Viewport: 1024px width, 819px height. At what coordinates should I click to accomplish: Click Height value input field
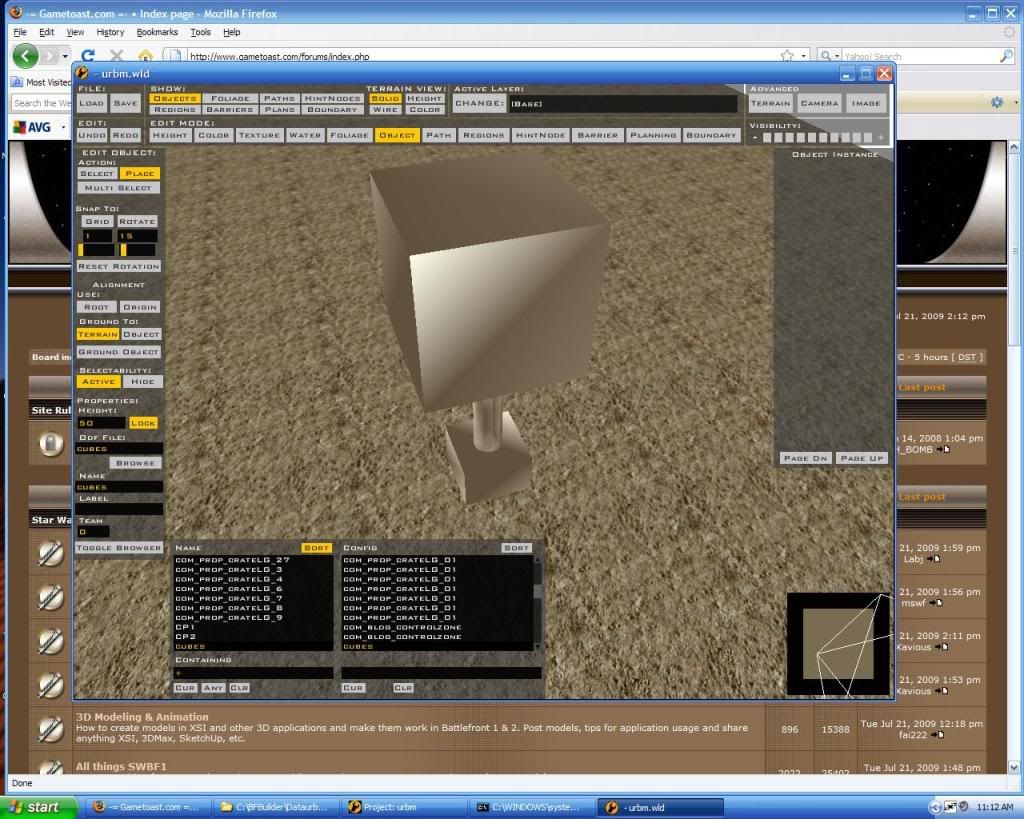coord(101,423)
